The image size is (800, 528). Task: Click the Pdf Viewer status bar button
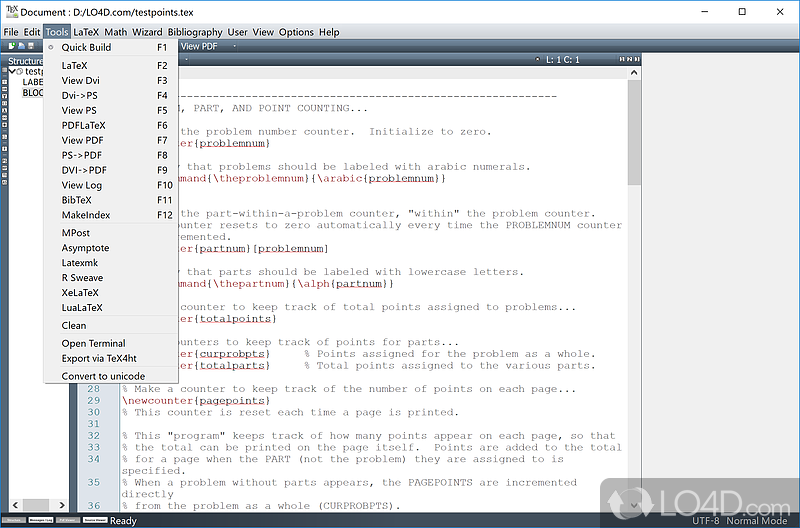(67, 521)
